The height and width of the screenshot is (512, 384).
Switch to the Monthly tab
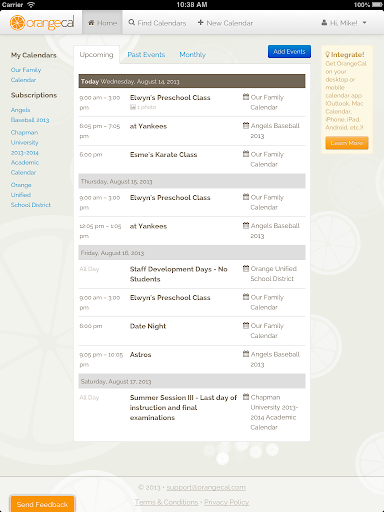[x=192, y=54]
